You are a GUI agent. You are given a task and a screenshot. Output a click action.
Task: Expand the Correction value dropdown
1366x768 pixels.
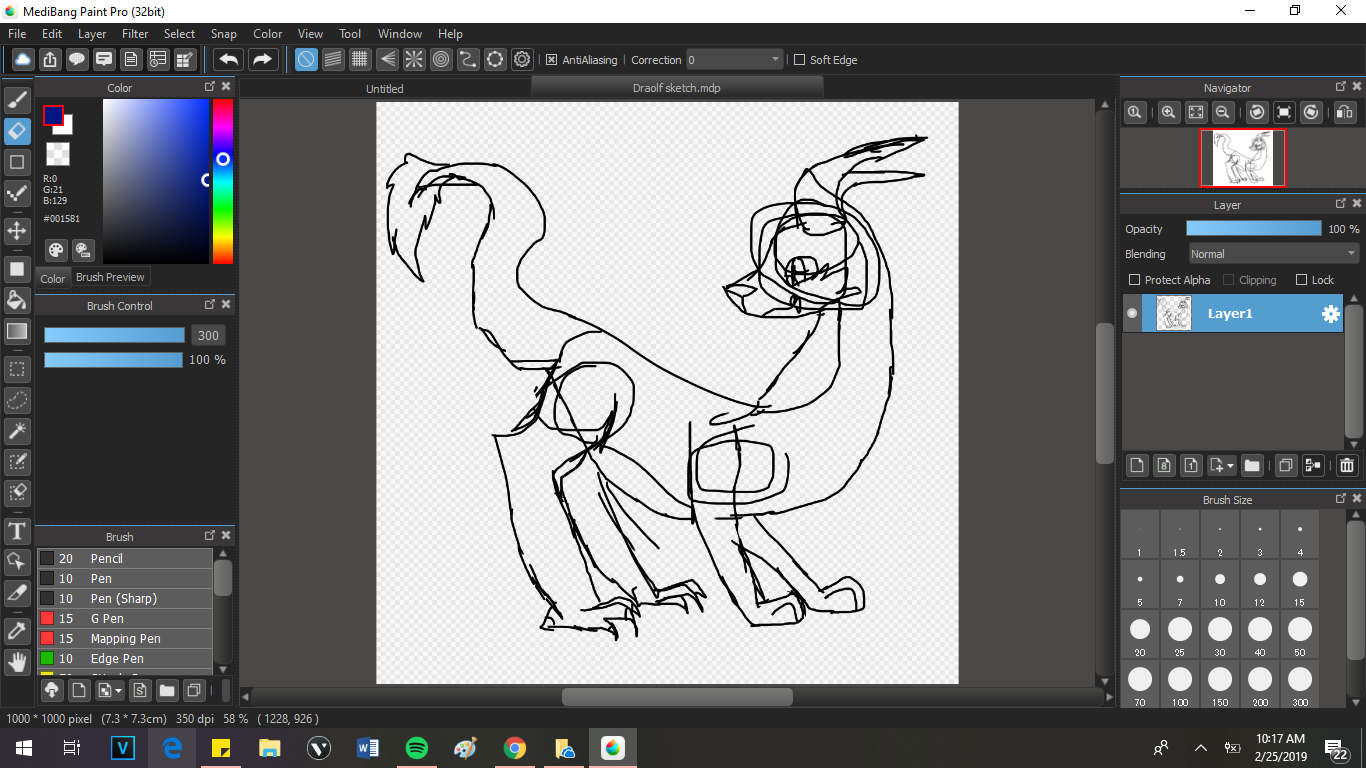pyautogui.click(x=775, y=60)
